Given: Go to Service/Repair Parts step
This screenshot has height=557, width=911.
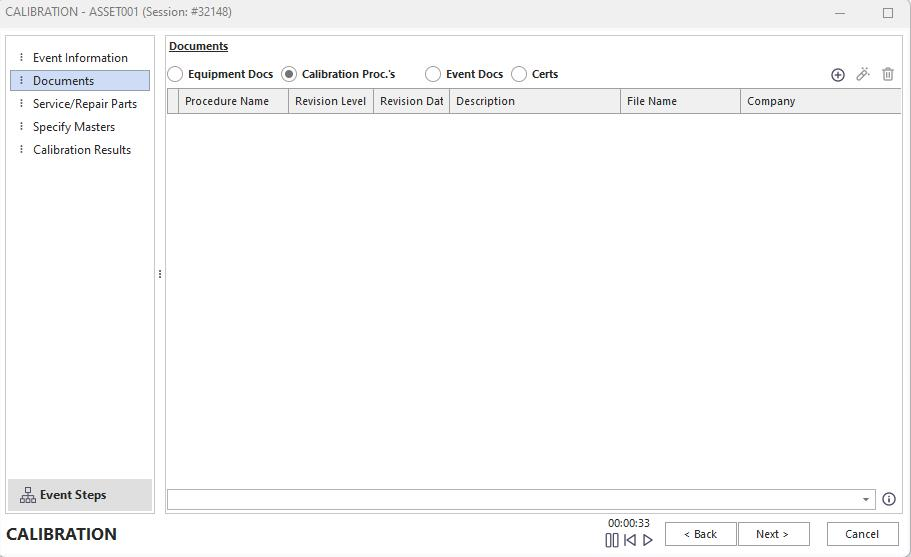Looking at the screenshot, I should point(80,104).
